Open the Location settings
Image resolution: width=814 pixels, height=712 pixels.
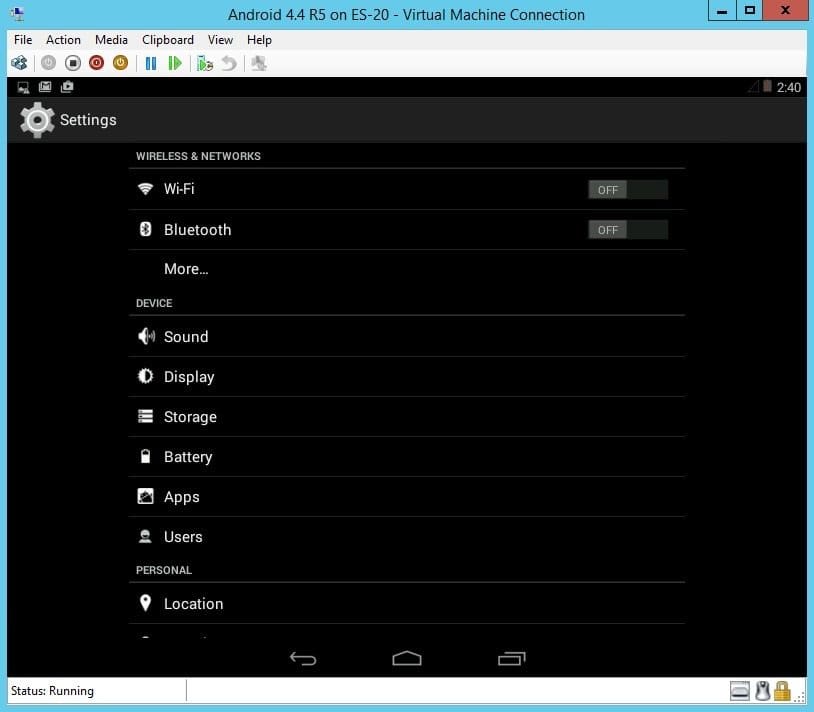click(406, 604)
